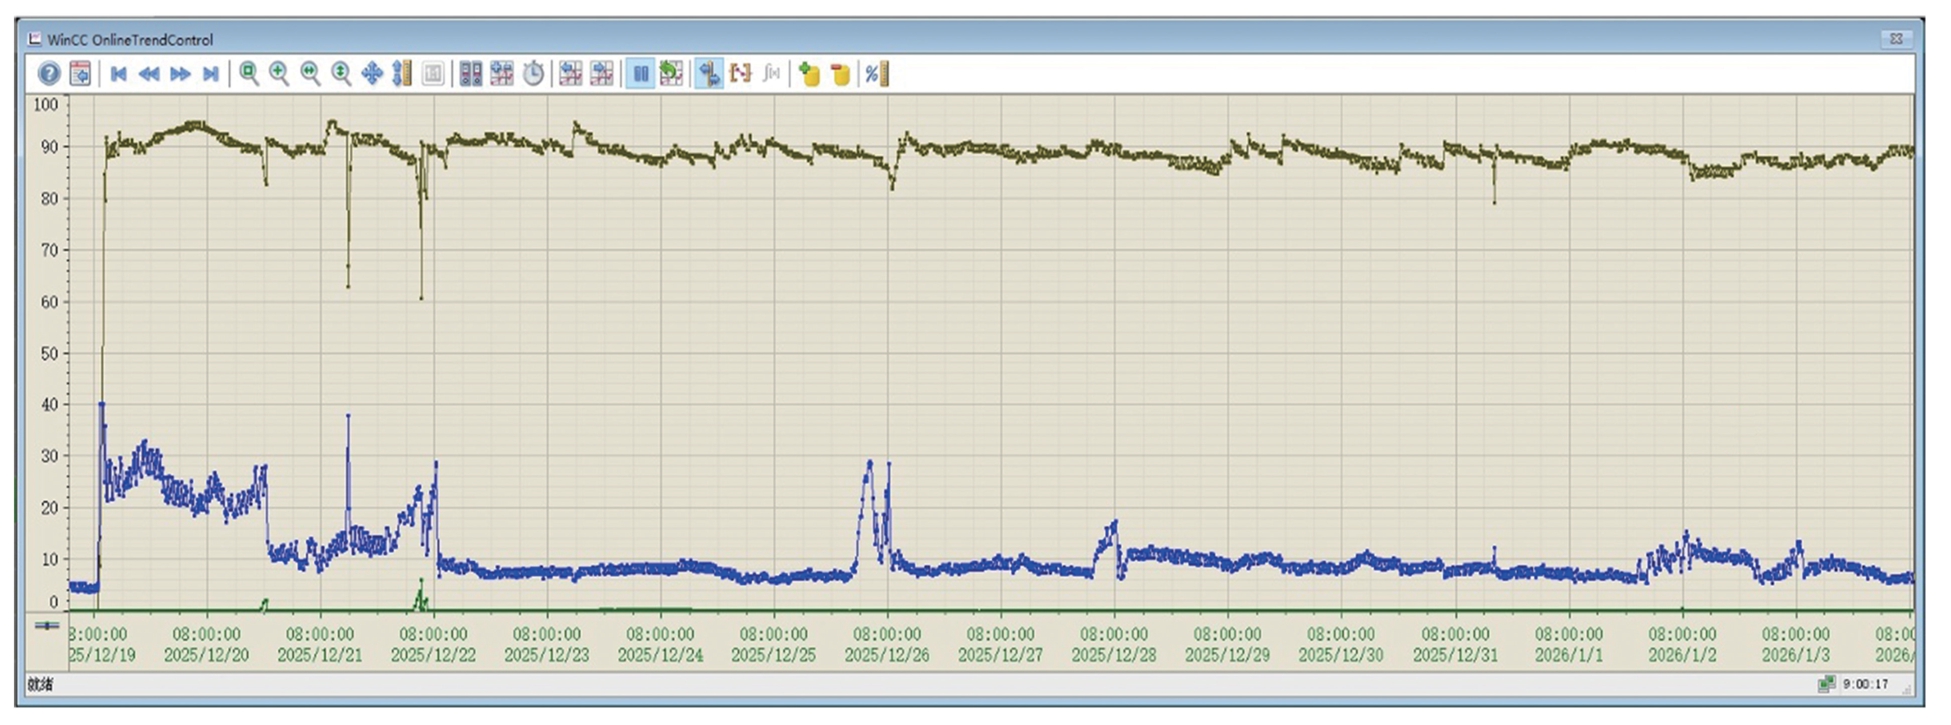Click the value axis label 0

pos(55,602)
